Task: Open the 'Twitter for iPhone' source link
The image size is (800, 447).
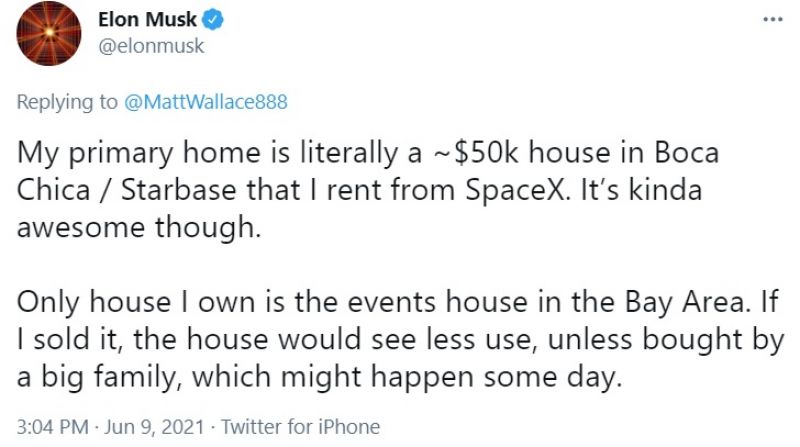Action: pos(300,427)
